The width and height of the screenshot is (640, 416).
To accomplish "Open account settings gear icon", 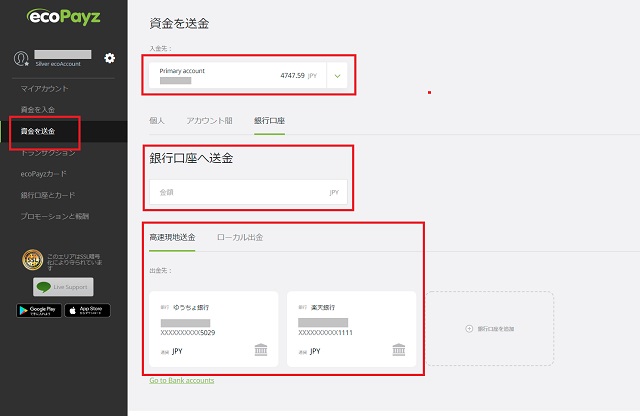I will tap(110, 58).
